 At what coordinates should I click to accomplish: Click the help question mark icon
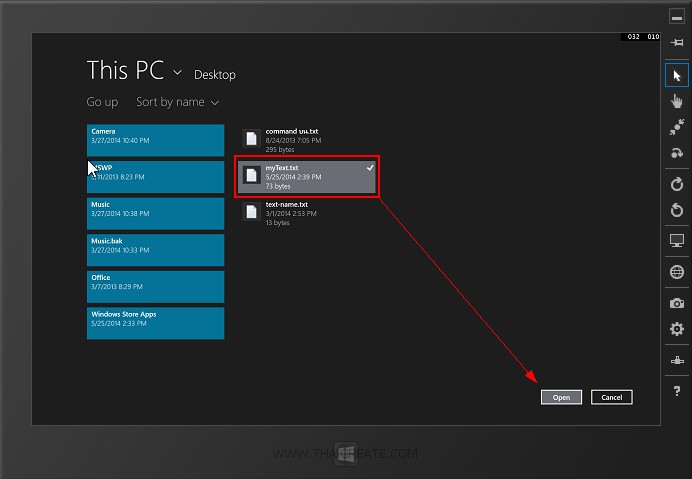point(677,391)
